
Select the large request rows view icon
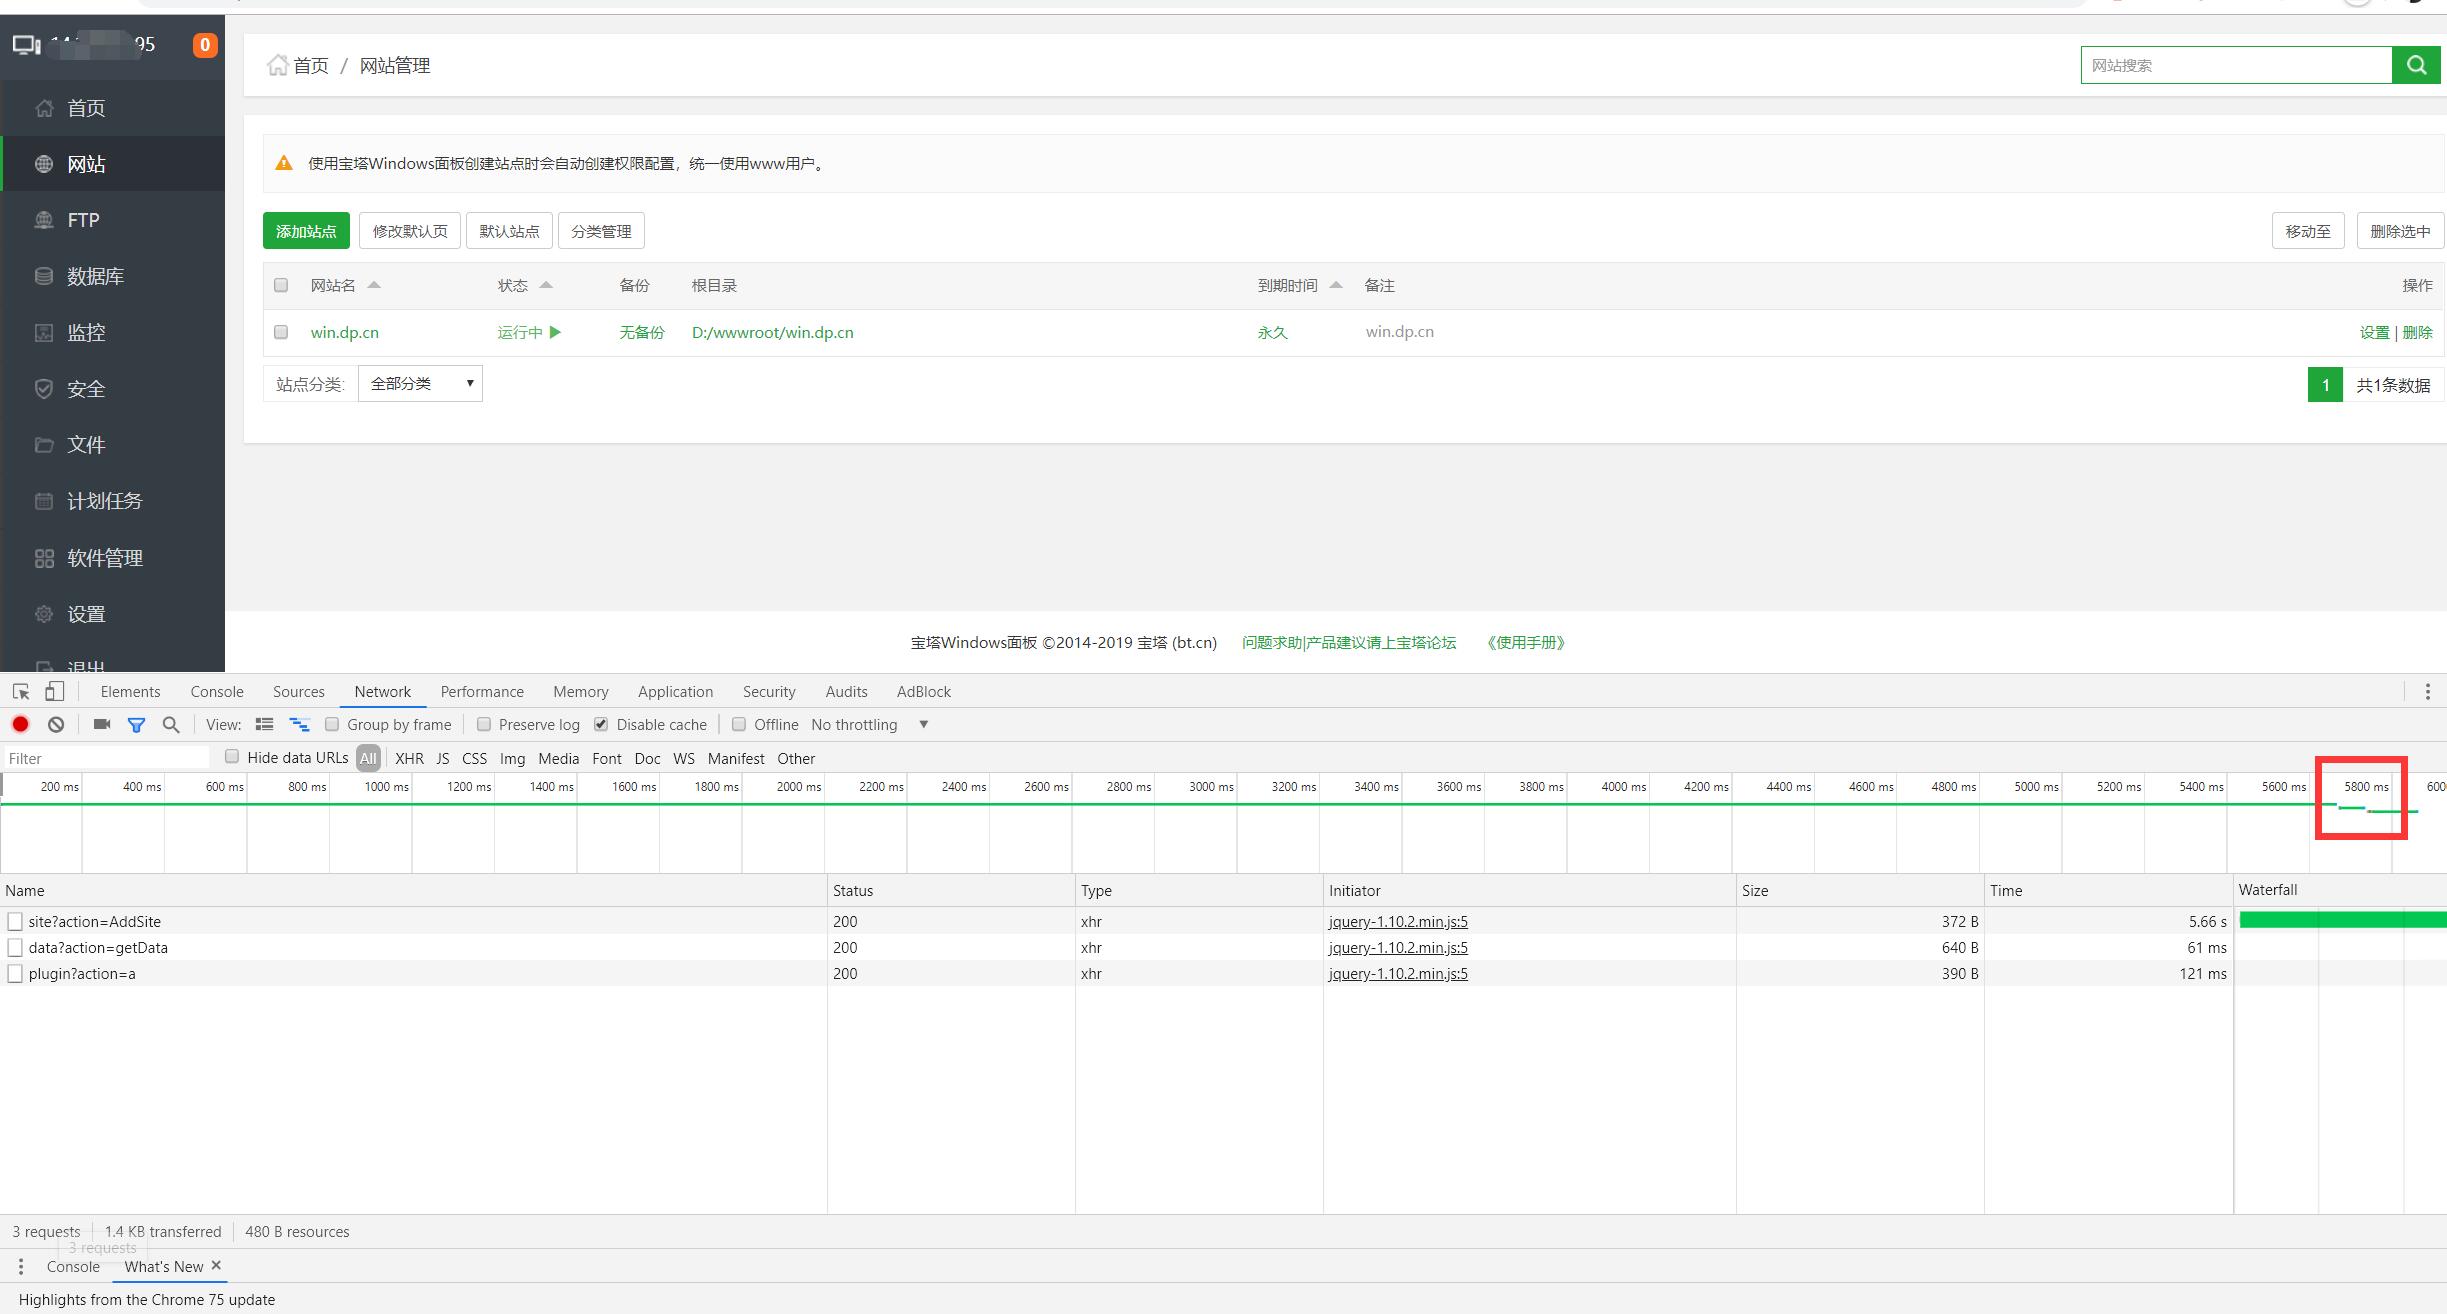pyautogui.click(x=264, y=724)
